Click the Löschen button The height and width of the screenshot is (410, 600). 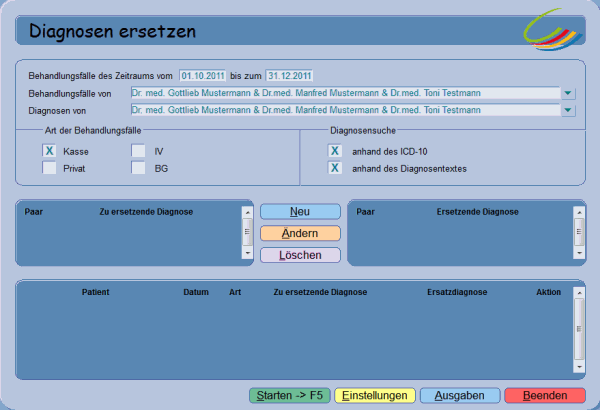click(x=300, y=255)
